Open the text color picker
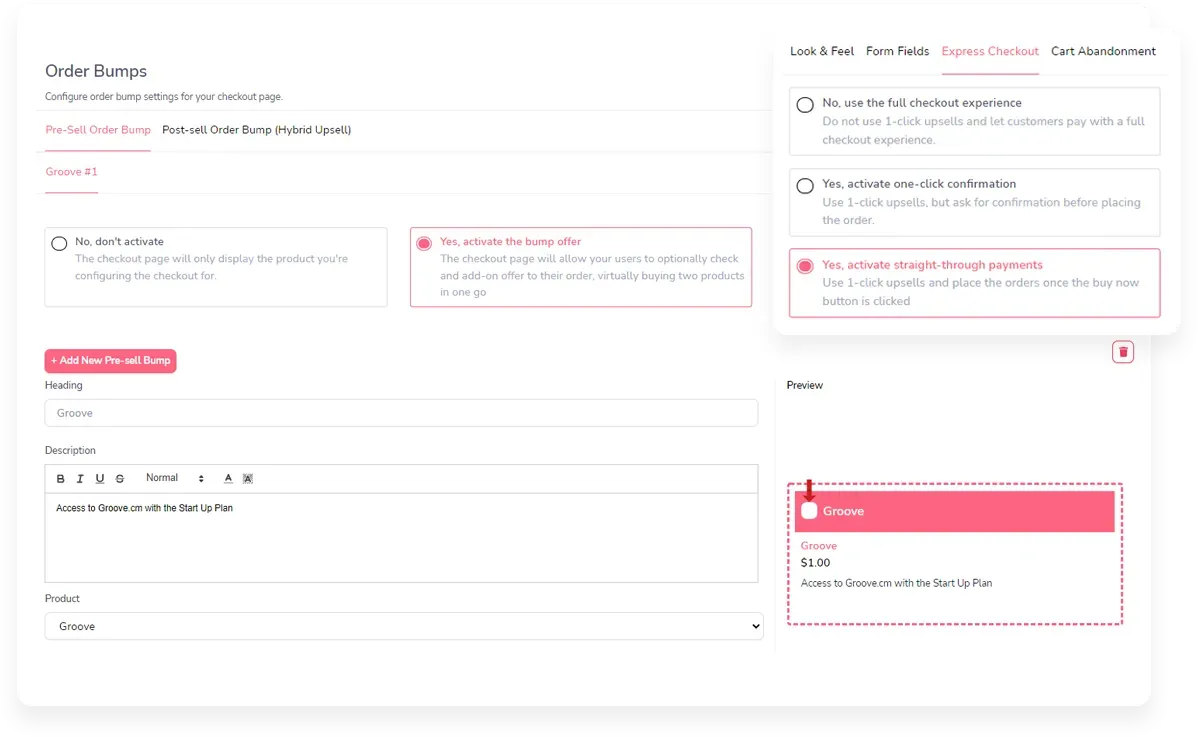Screen dimensions: 1198x737 coord(228,479)
